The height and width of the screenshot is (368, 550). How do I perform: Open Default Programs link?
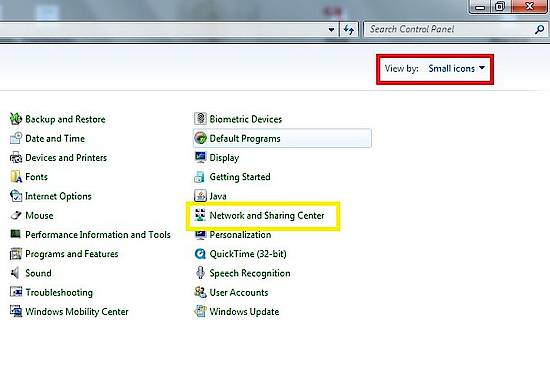tap(245, 139)
